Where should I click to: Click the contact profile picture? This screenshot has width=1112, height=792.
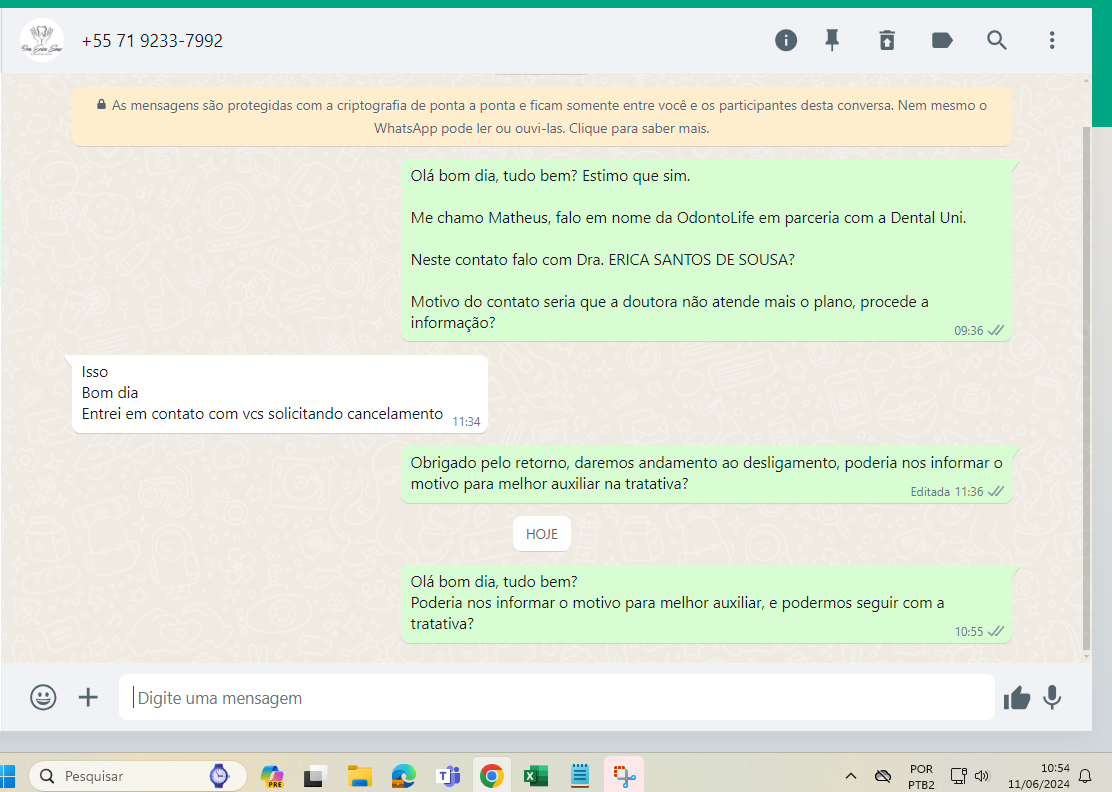click(42, 41)
